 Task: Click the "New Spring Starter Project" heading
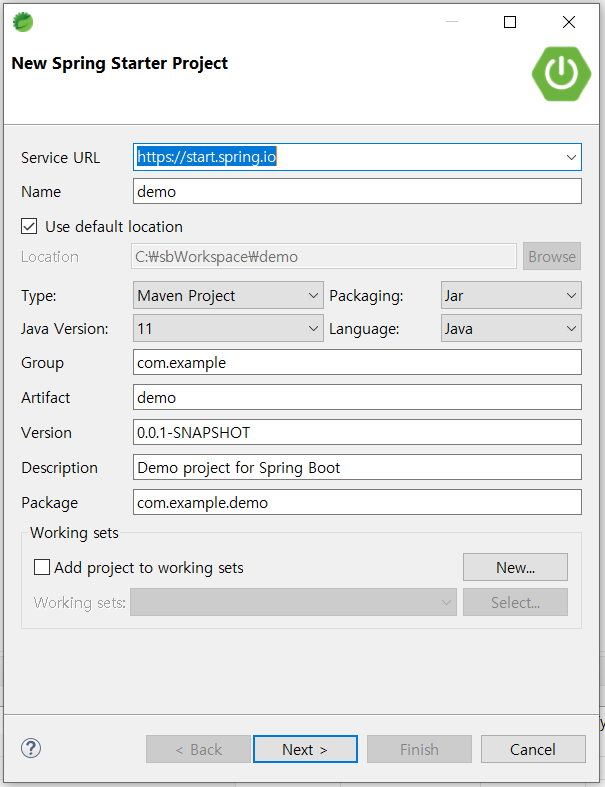(119, 63)
